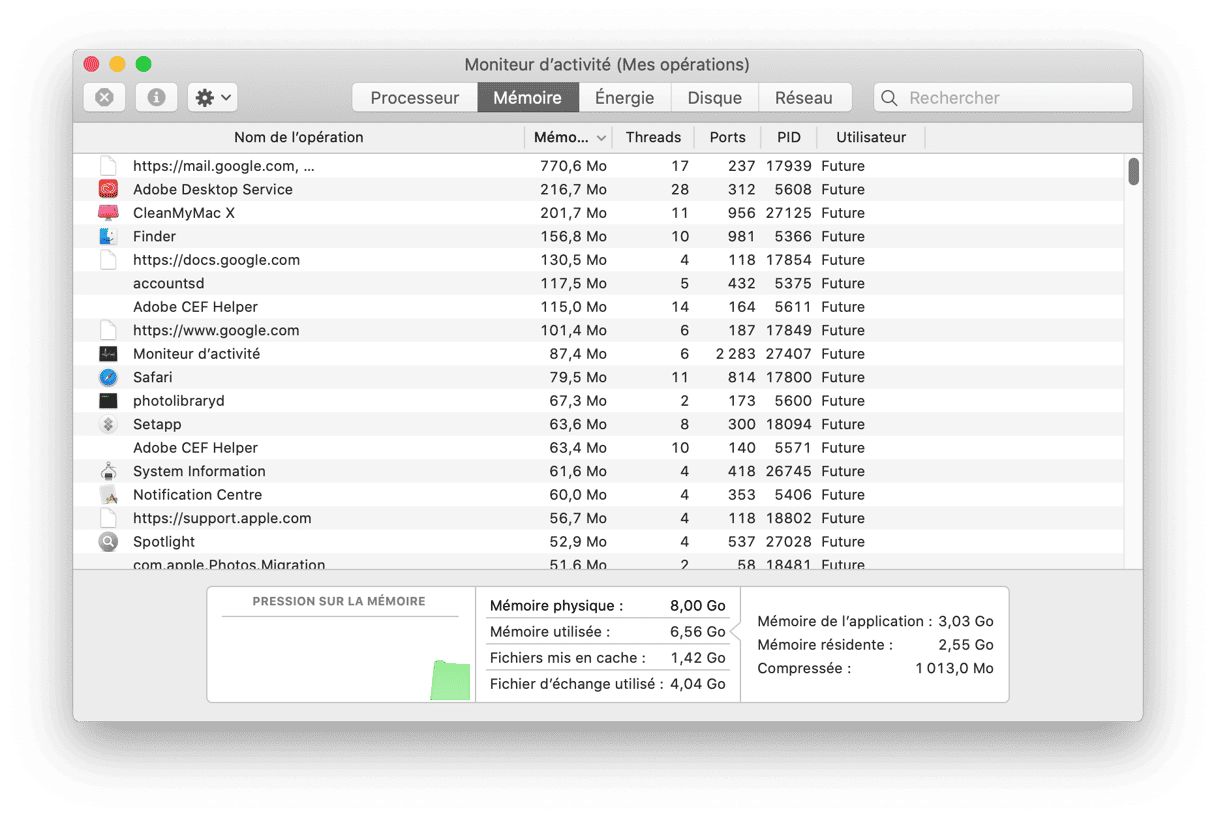Select the System Information process name
Image resolution: width=1216 pixels, height=818 pixels.
200,471
